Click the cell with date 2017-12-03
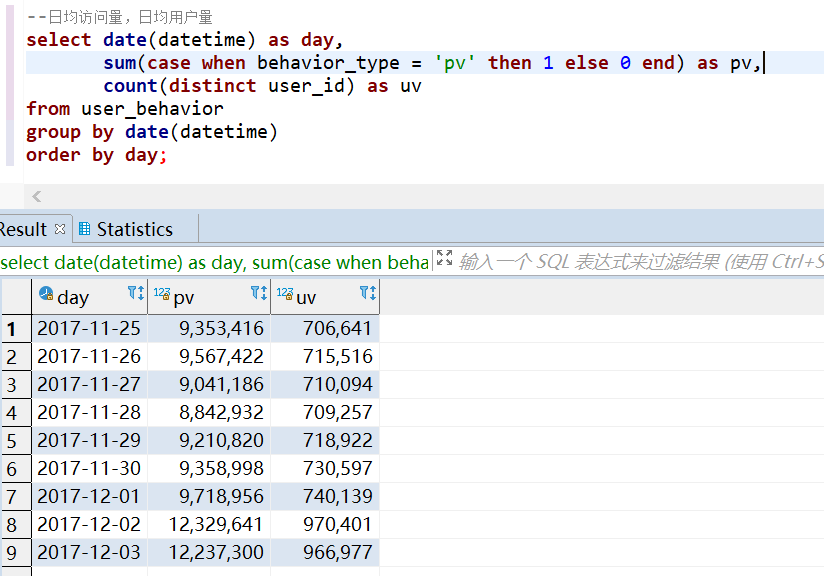Screen dimensions: 824x576 (x=90, y=552)
